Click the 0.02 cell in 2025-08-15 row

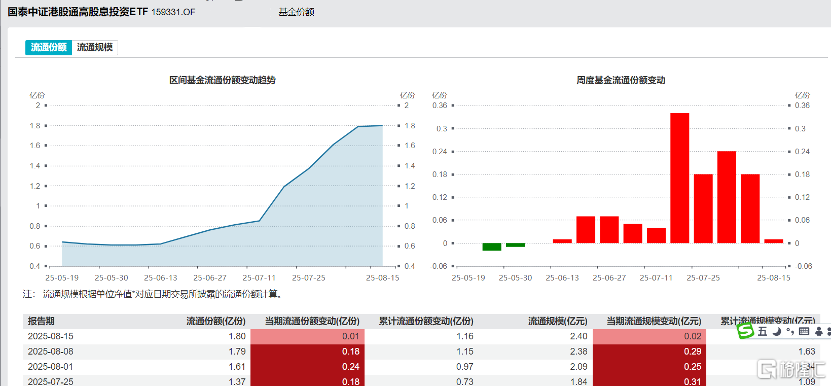pyautogui.click(x=649, y=336)
